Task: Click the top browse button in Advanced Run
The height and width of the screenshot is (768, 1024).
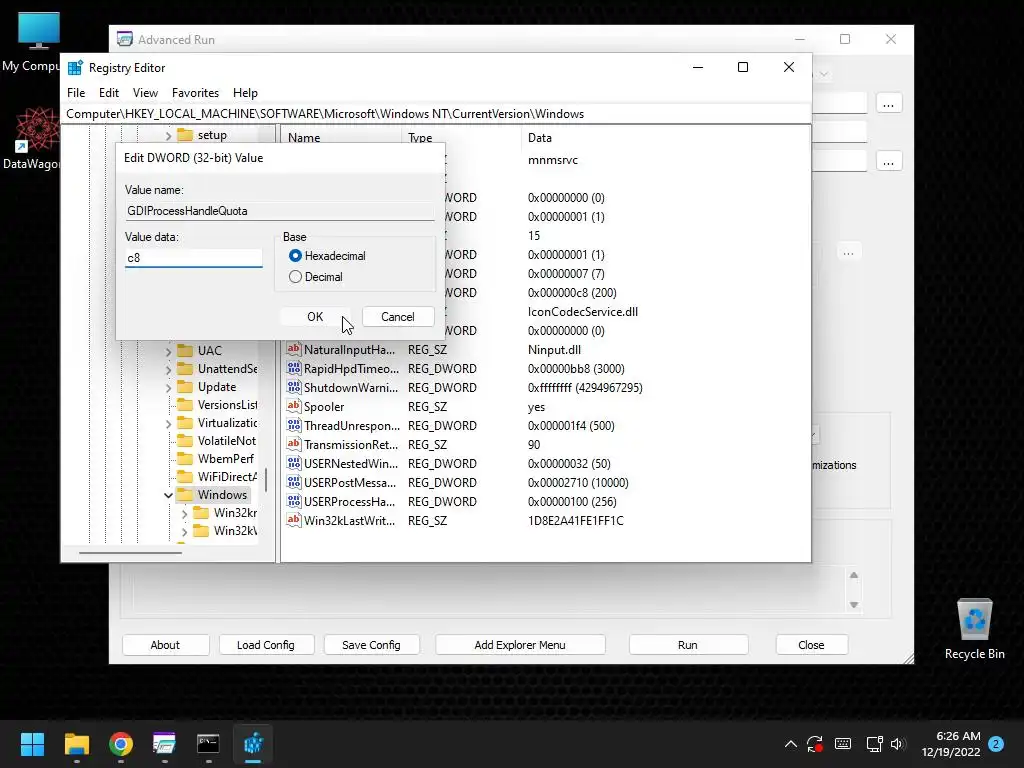Action: [889, 104]
